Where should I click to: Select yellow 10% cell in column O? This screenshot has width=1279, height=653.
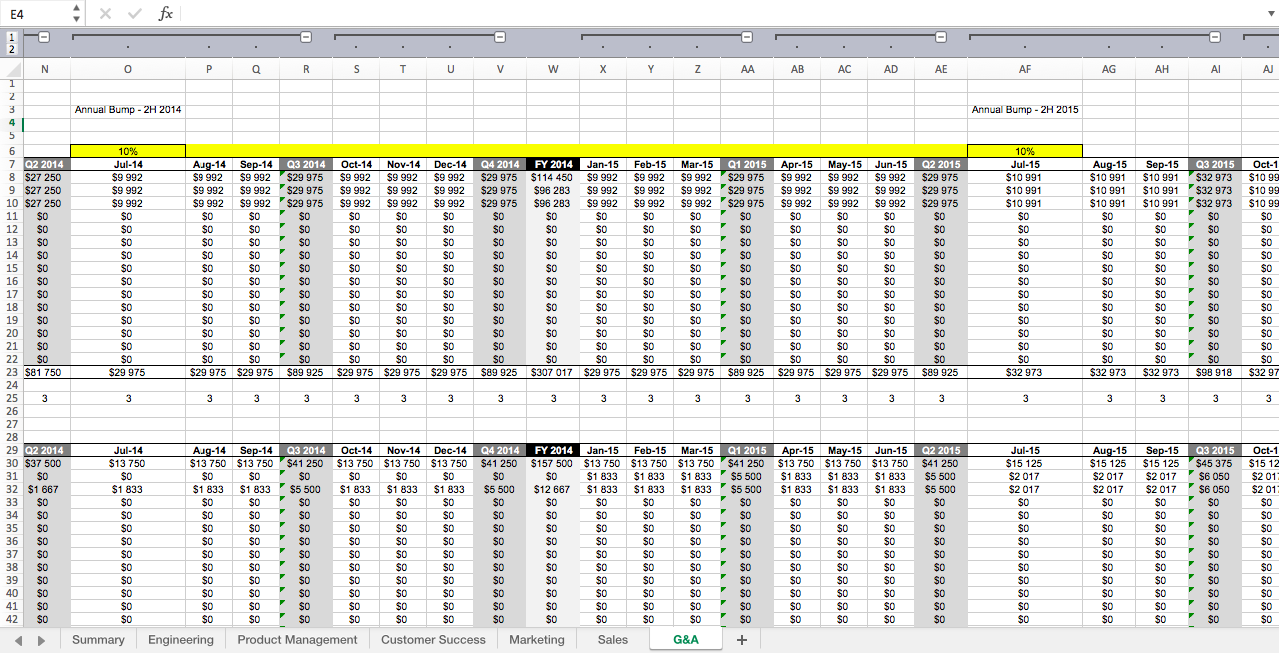point(127,151)
